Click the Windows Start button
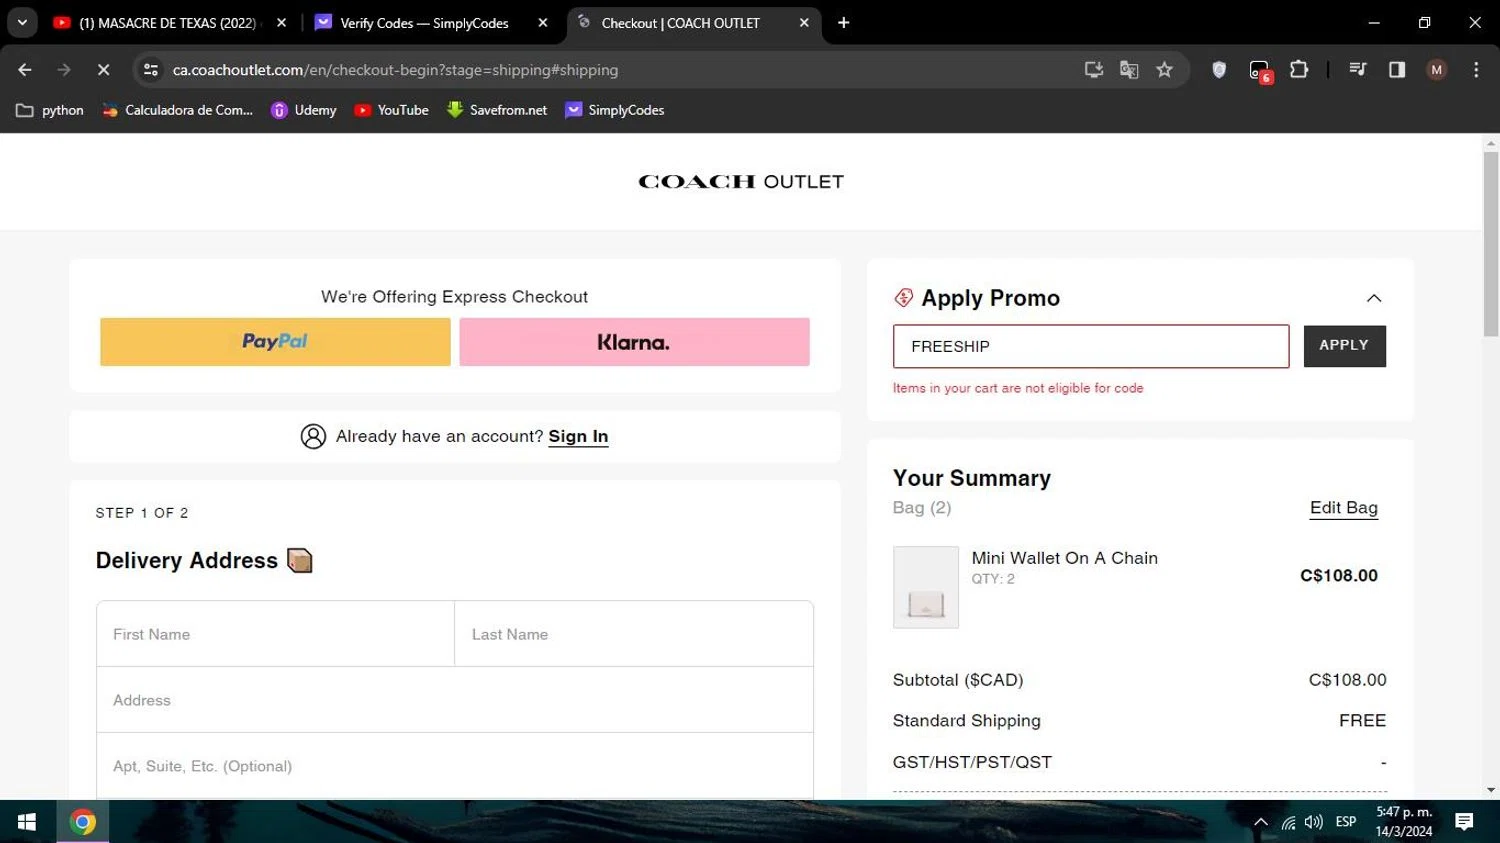The width and height of the screenshot is (1500, 843). (27, 822)
